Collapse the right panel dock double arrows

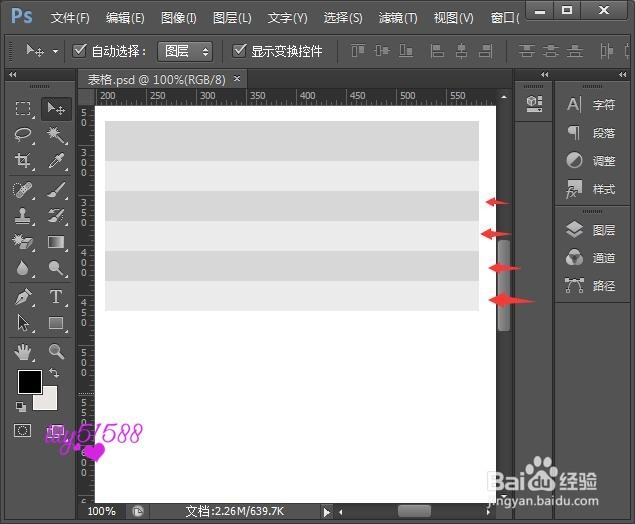point(623,75)
